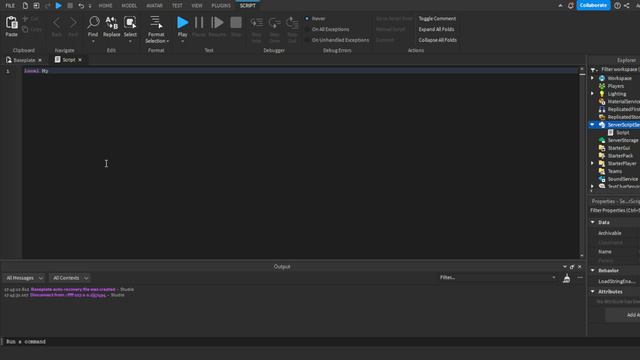Expand the Lighting tree node
The image size is (640, 360).
[593, 93]
